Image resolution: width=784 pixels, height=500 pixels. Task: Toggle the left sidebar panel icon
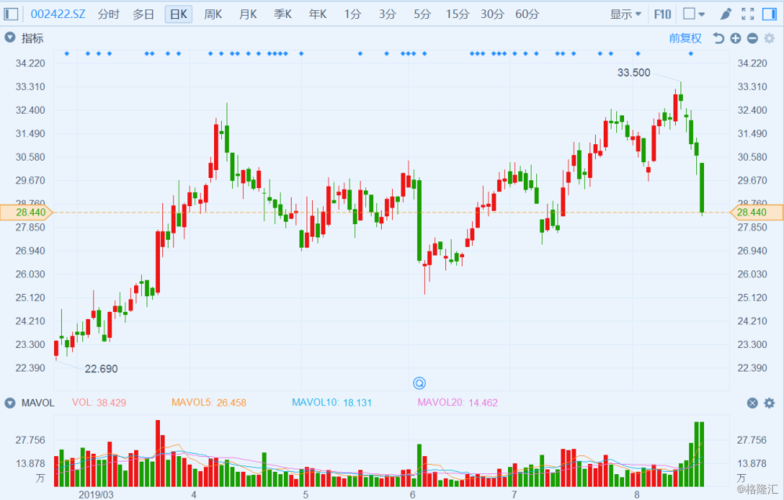coord(12,14)
